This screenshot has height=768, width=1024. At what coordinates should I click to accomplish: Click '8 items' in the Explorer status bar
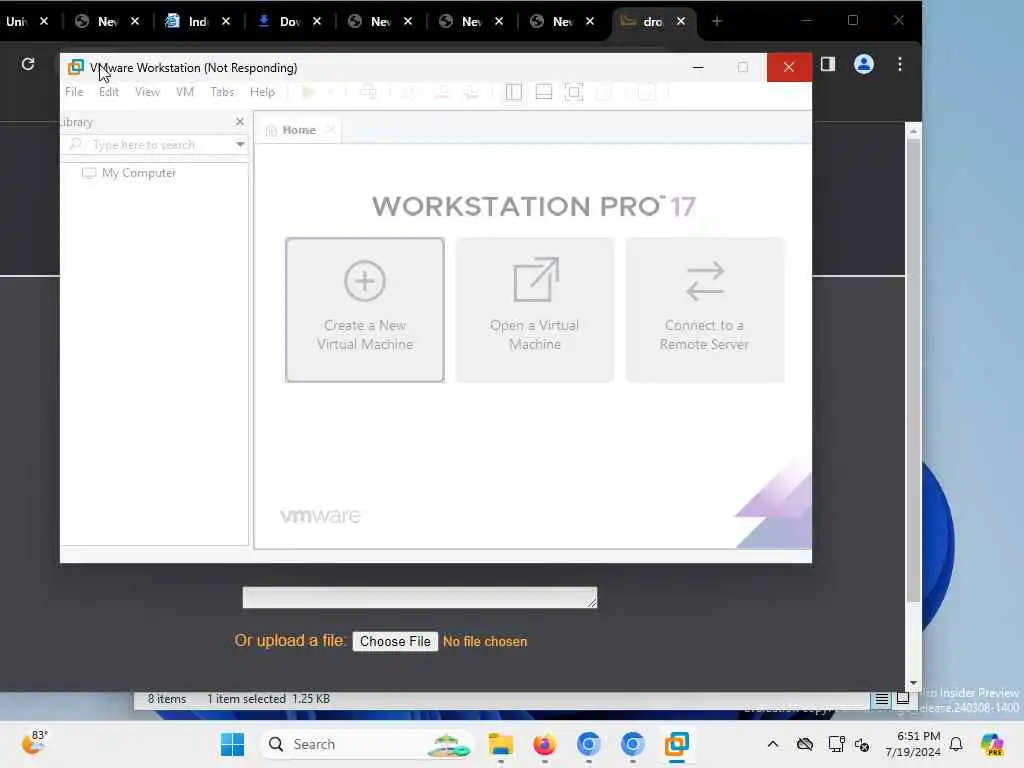pos(167,699)
